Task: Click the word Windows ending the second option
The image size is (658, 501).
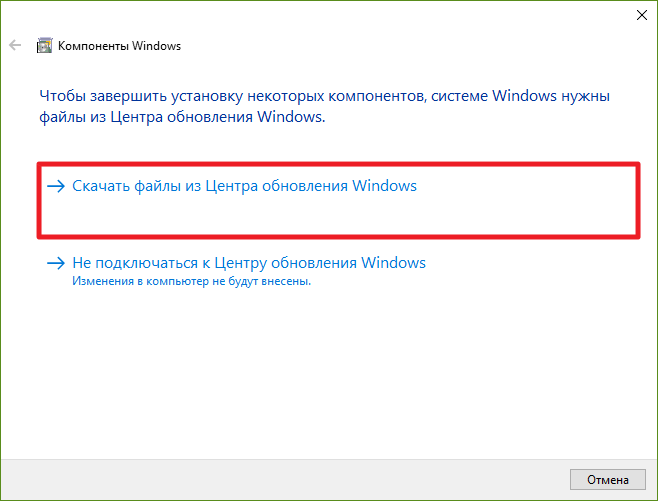Action: (394, 263)
